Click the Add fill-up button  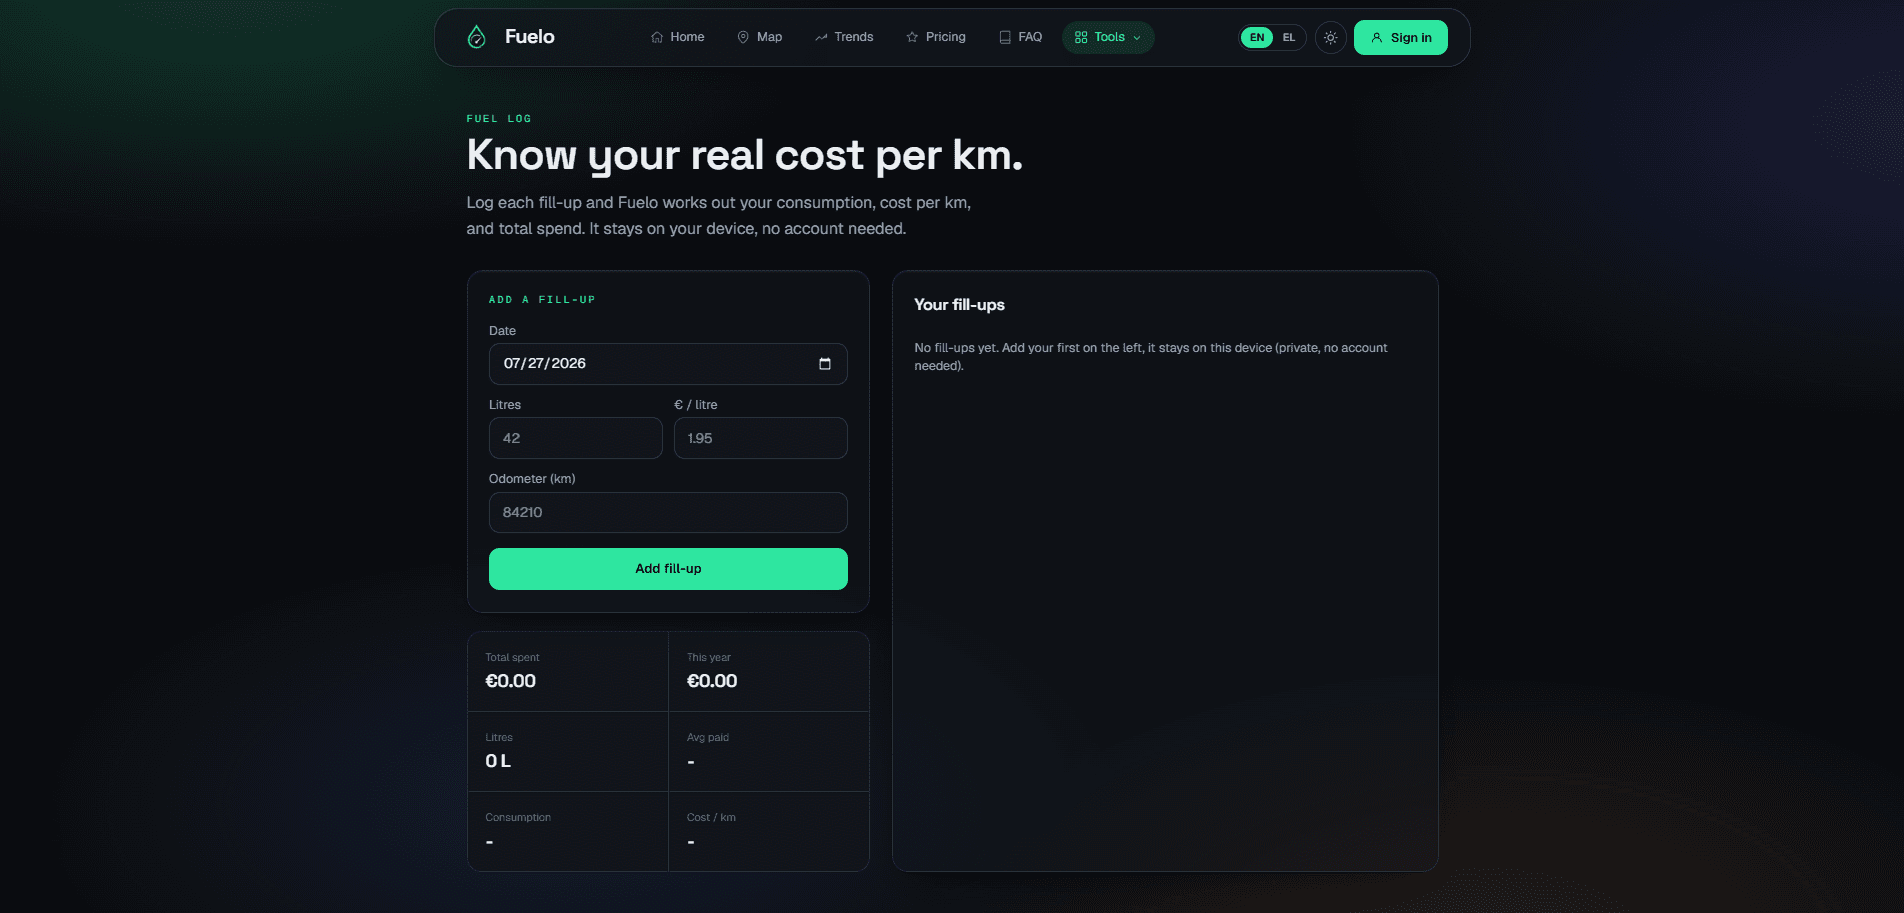pos(668,569)
